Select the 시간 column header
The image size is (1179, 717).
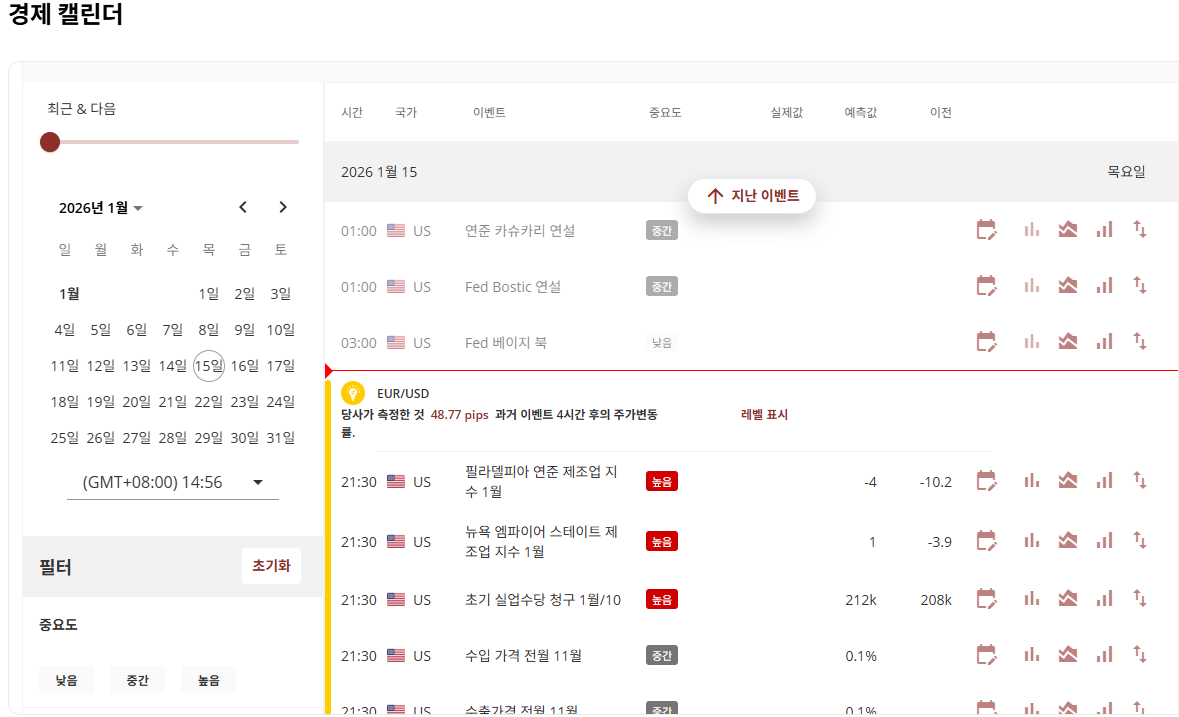pyautogui.click(x=352, y=112)
